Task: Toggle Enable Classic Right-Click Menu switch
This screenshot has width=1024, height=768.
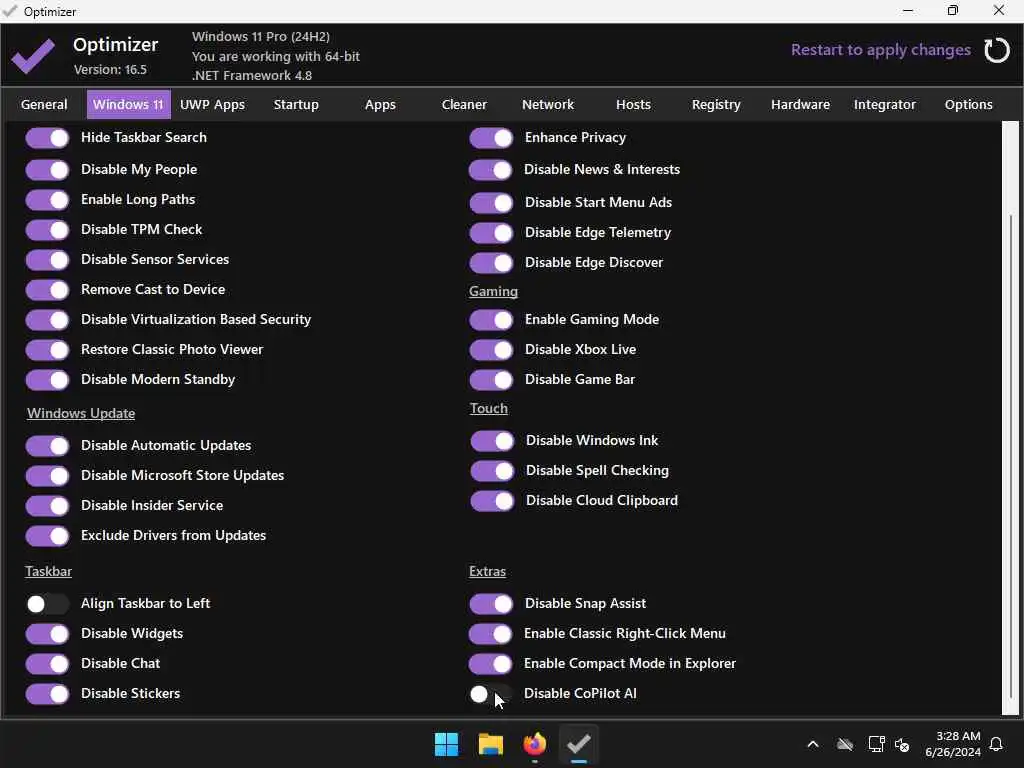Action: (491, 634)
